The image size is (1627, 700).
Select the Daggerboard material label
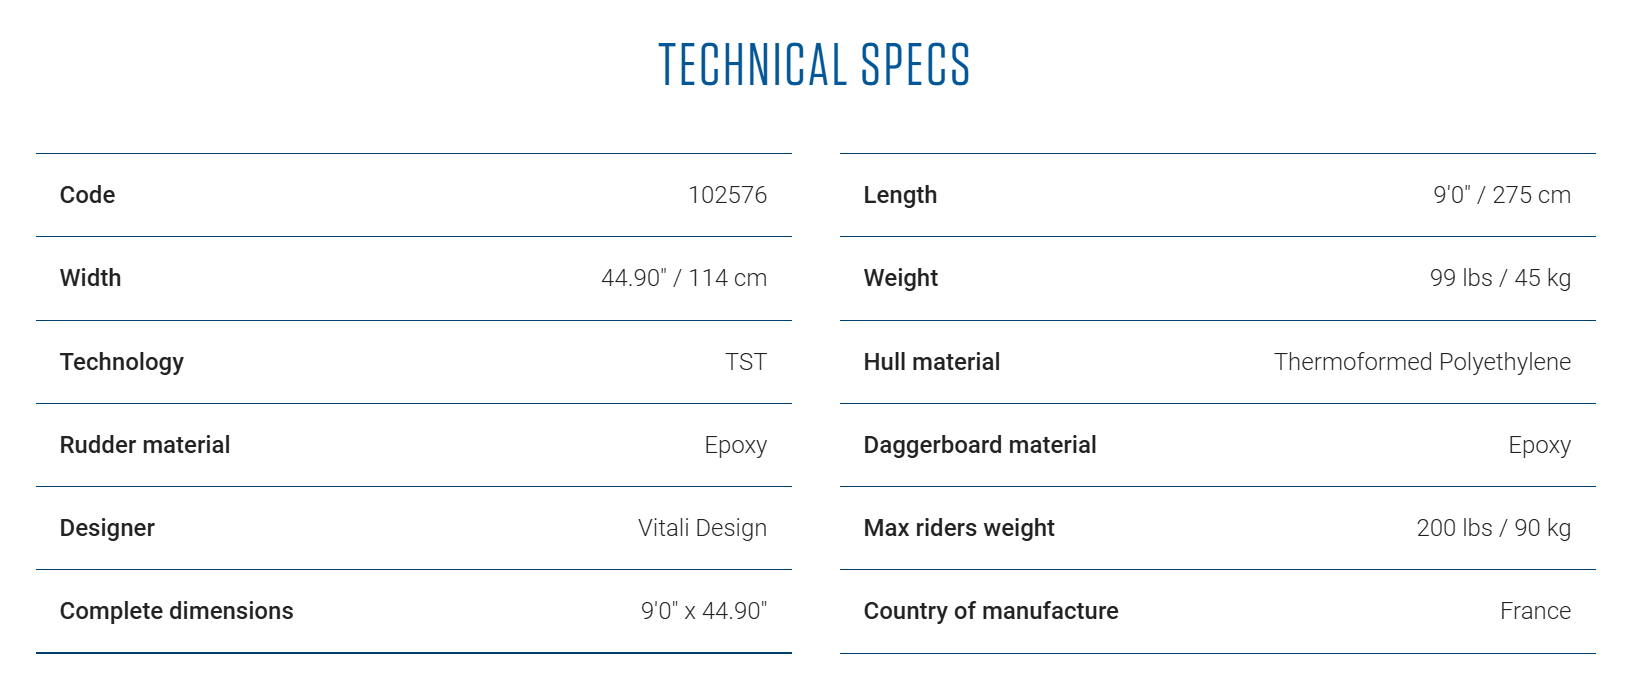tap(980, 445)
